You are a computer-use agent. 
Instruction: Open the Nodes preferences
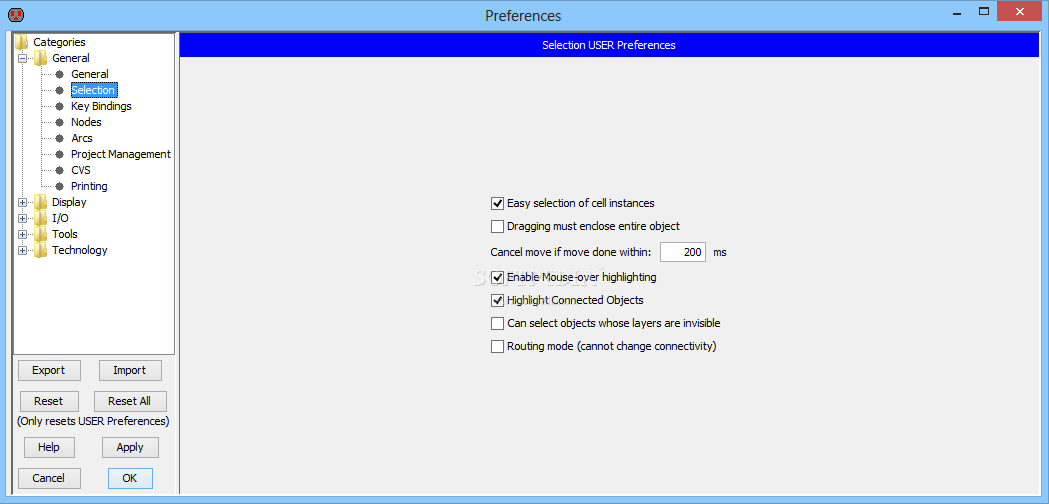(86, 122)
